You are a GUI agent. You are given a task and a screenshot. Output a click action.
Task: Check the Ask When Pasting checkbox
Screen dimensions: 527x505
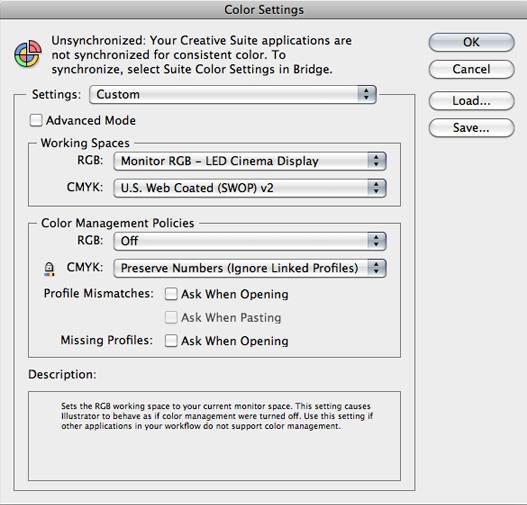coord(171,318)
